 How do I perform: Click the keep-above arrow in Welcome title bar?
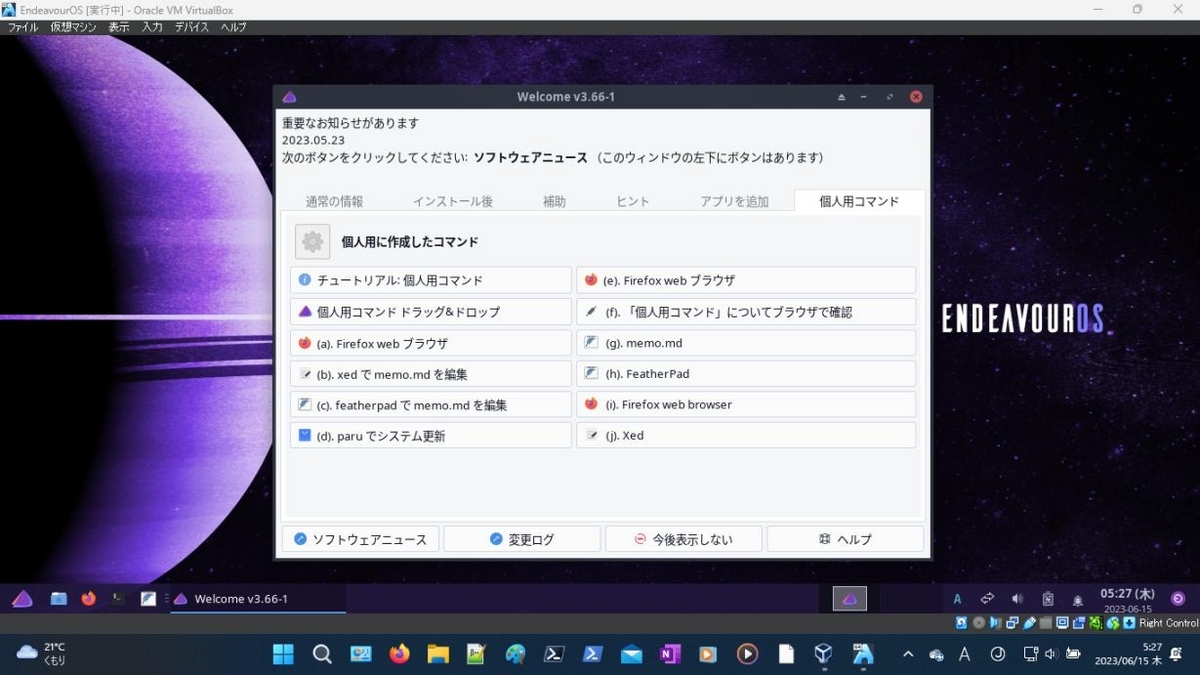841,97
